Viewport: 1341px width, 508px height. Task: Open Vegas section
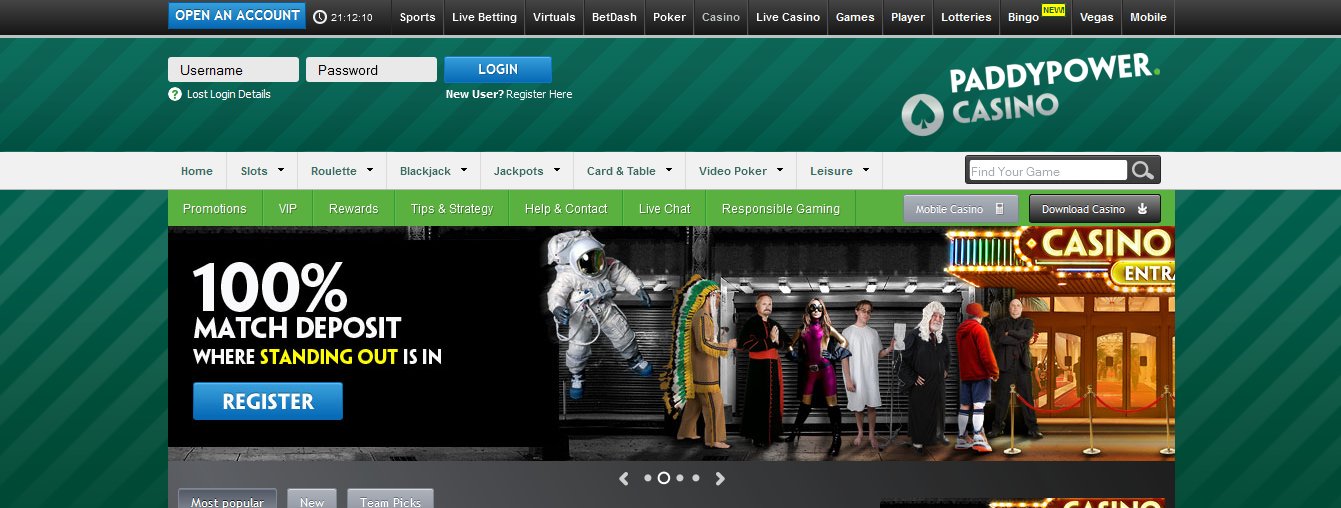(1097, 17)
